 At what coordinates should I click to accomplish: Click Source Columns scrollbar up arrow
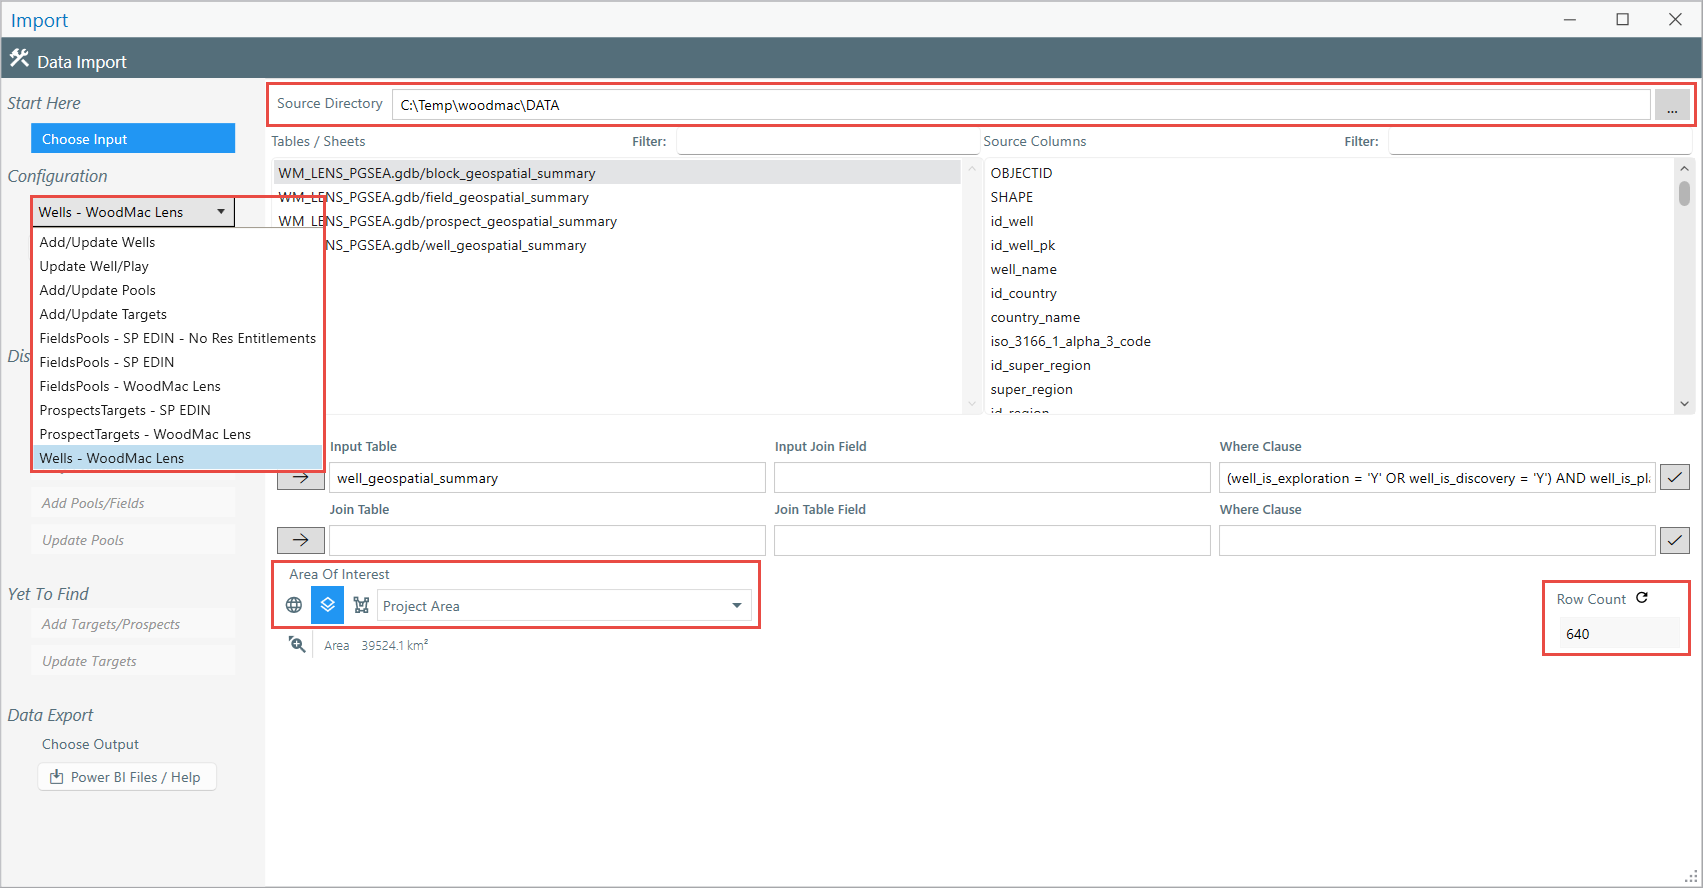click(x=1684, y=167)
